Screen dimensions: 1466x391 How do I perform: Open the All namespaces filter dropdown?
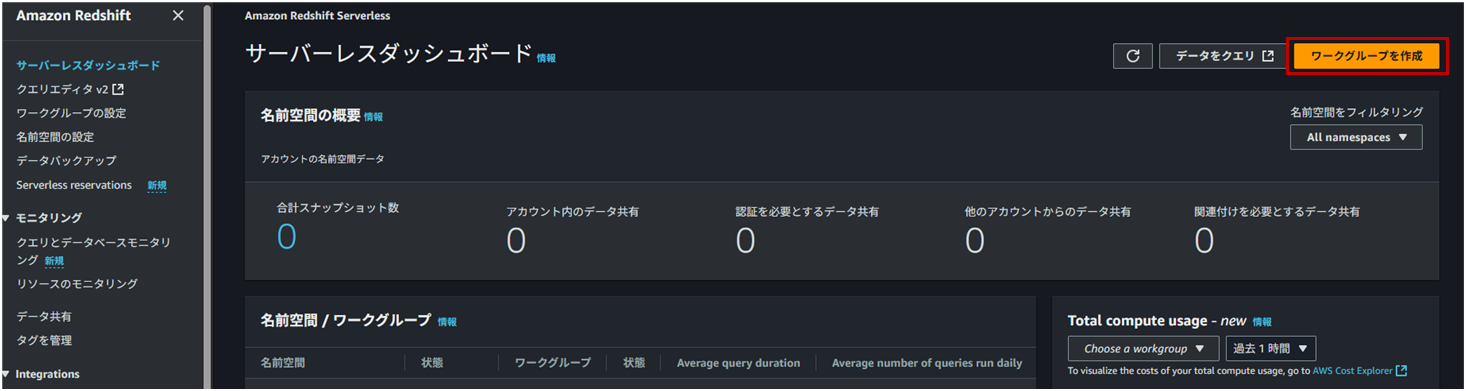(x=1356, y=138)
